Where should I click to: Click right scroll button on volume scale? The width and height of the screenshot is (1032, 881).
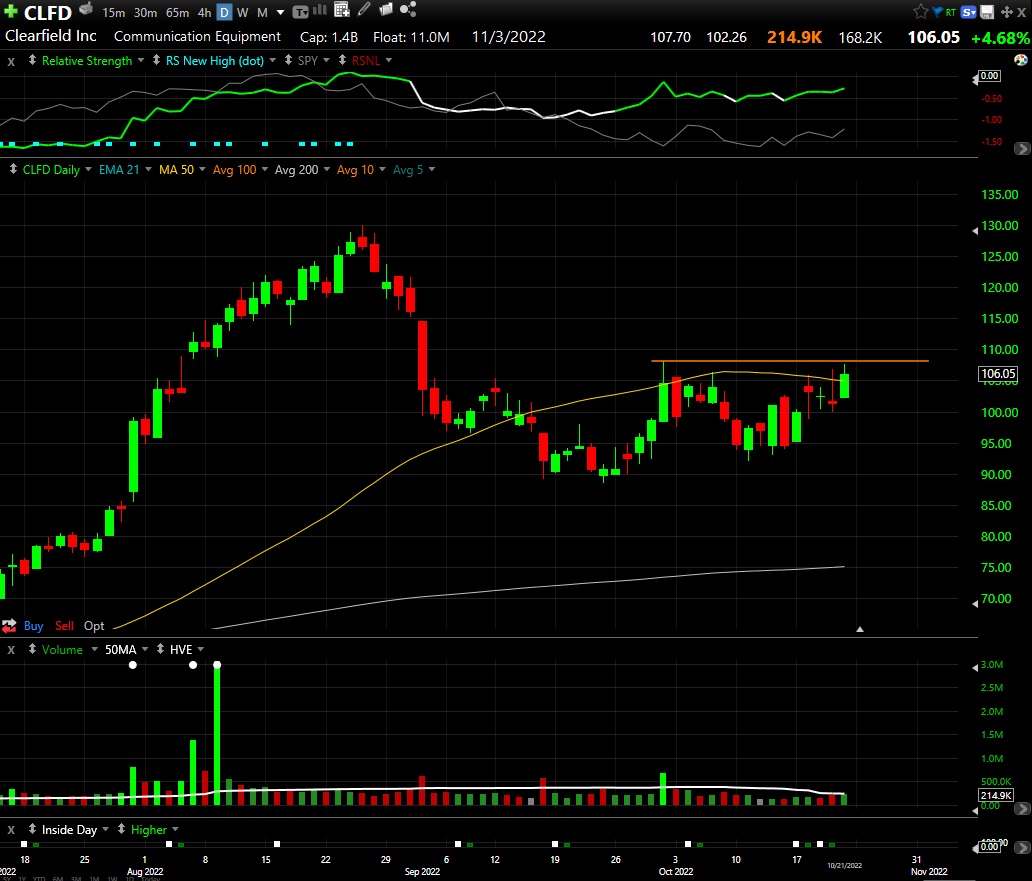click(x=1023, y=808)
